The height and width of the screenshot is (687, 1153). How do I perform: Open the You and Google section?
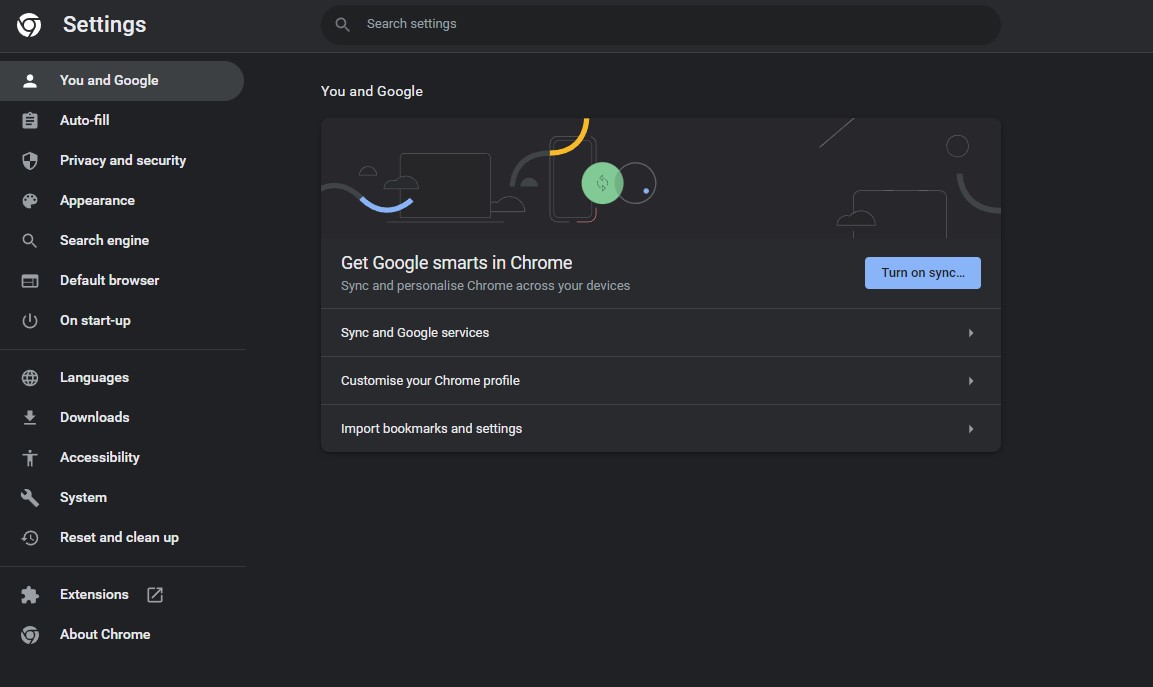click(x=122, y=81)
